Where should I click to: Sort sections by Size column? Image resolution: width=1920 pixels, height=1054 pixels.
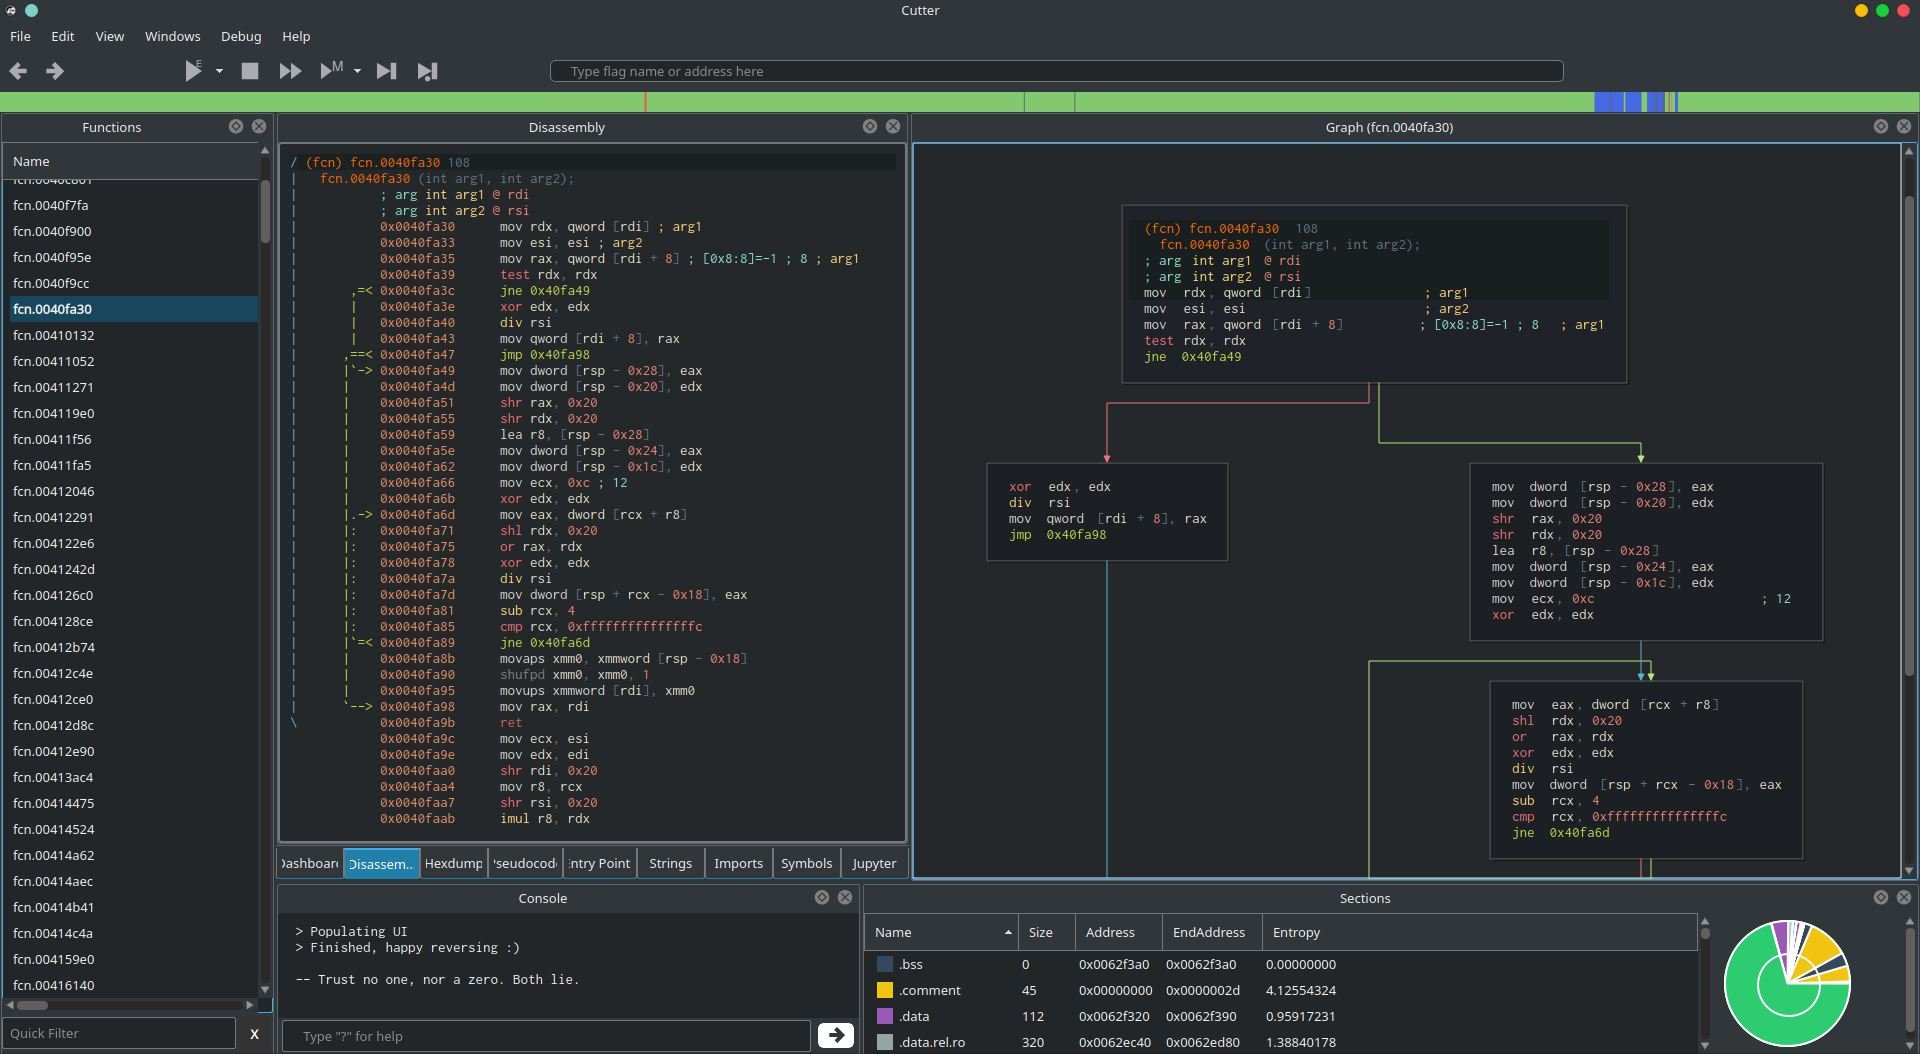click(1047, 932)
